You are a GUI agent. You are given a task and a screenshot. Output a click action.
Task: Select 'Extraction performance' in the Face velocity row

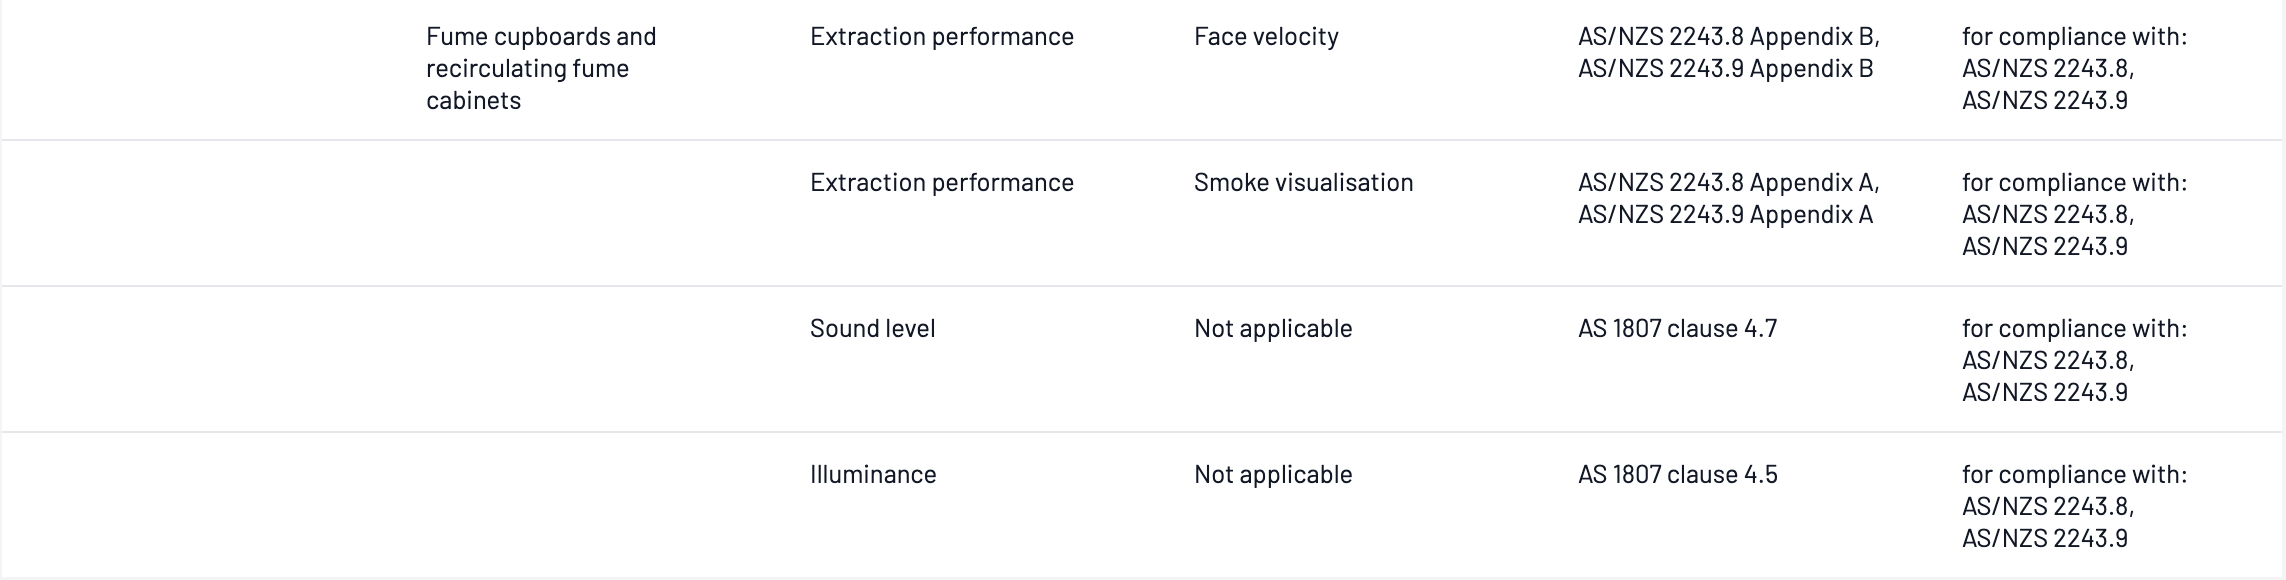click(x=941, y=36)
